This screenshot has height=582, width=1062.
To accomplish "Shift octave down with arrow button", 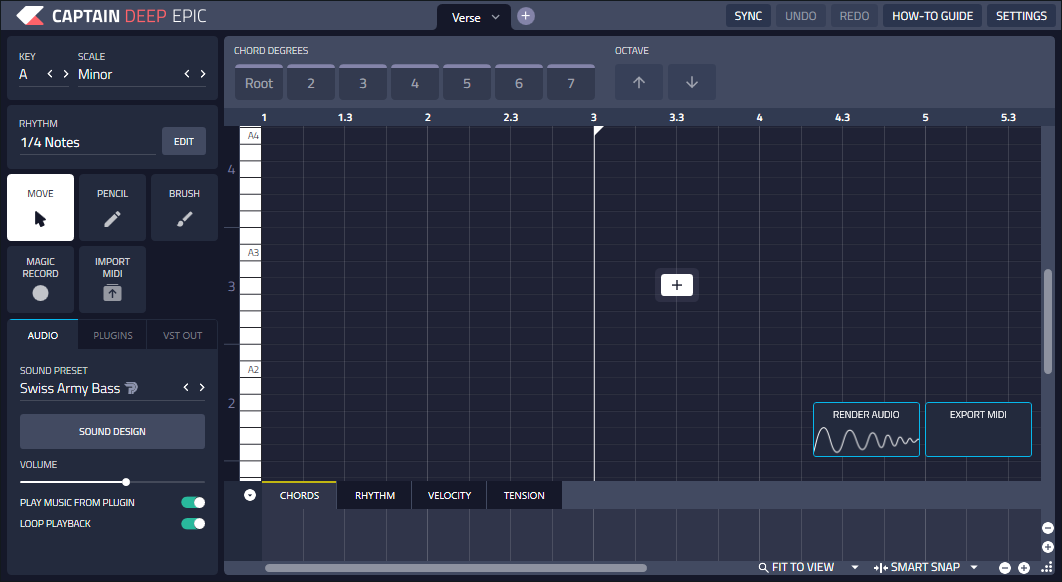I will [x=692, y=83].
